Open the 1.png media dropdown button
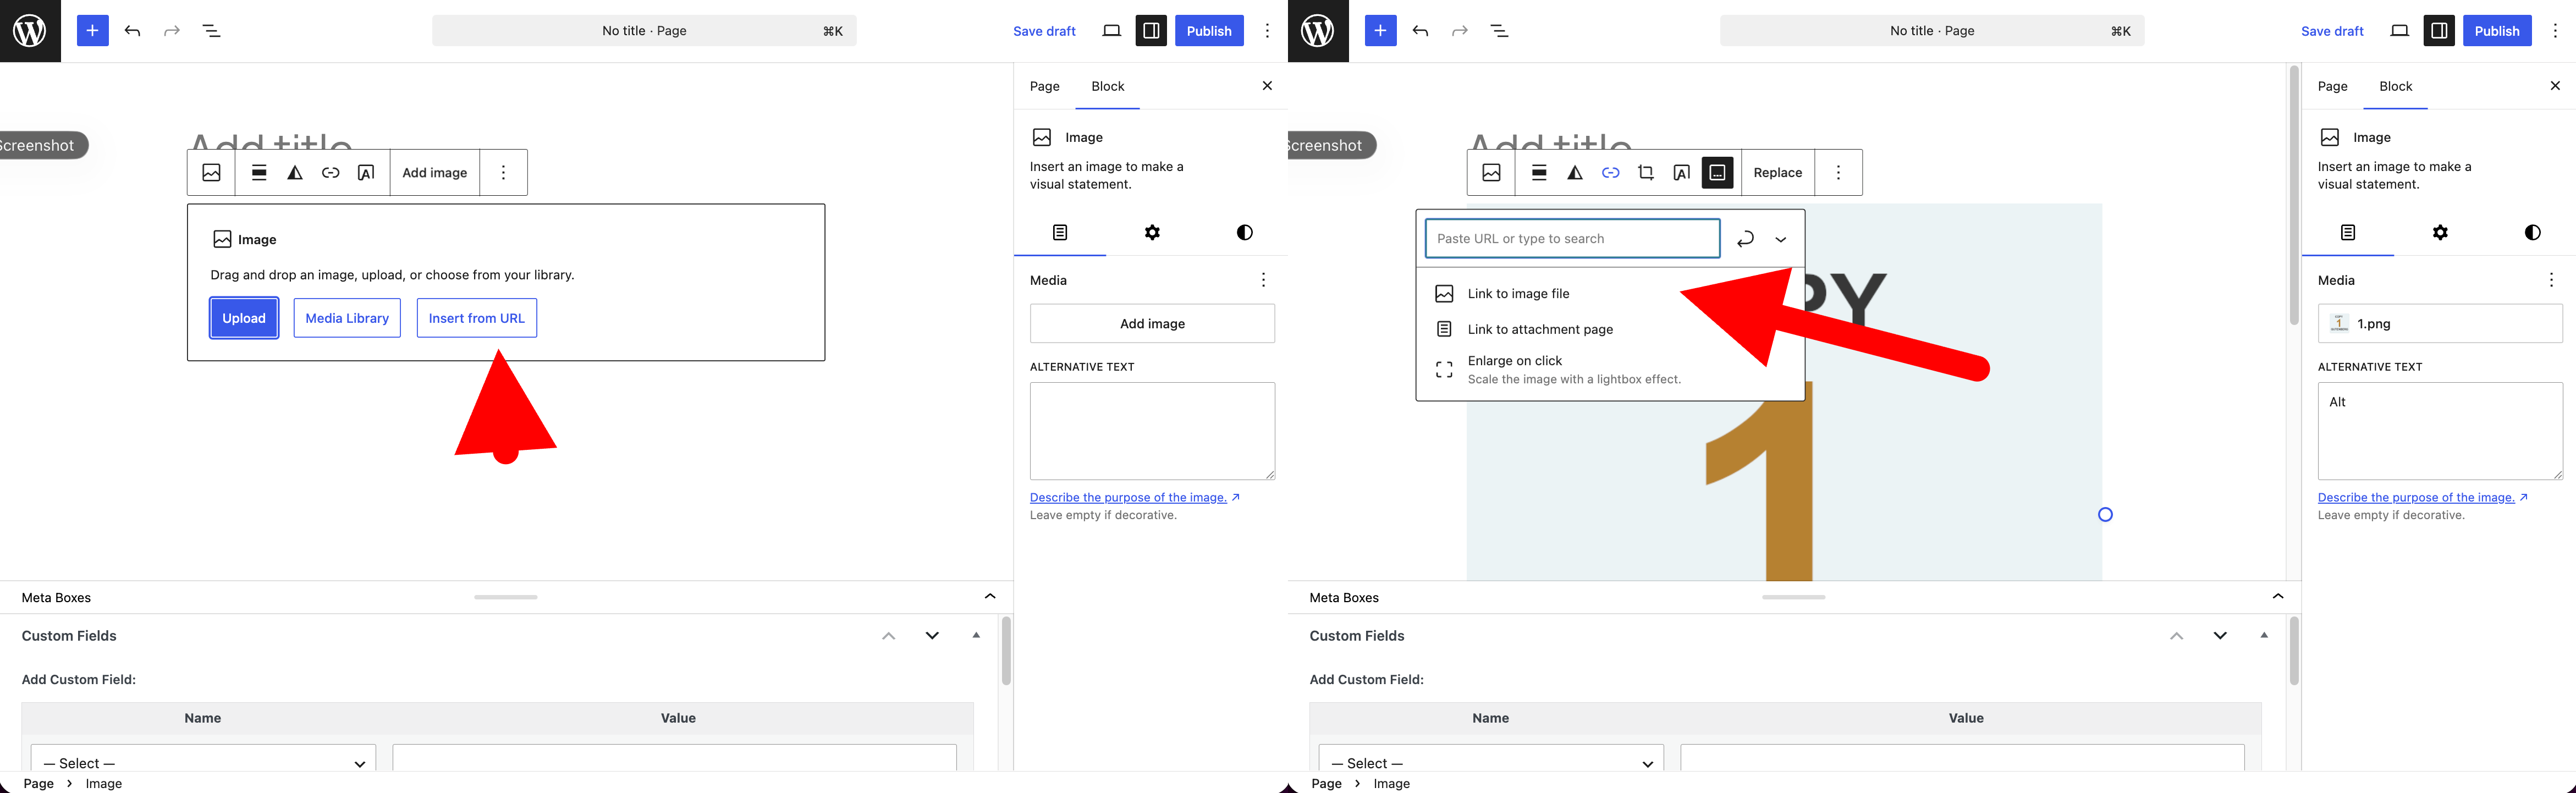This screenshot has height=793, width=2576. (2439, 324)
